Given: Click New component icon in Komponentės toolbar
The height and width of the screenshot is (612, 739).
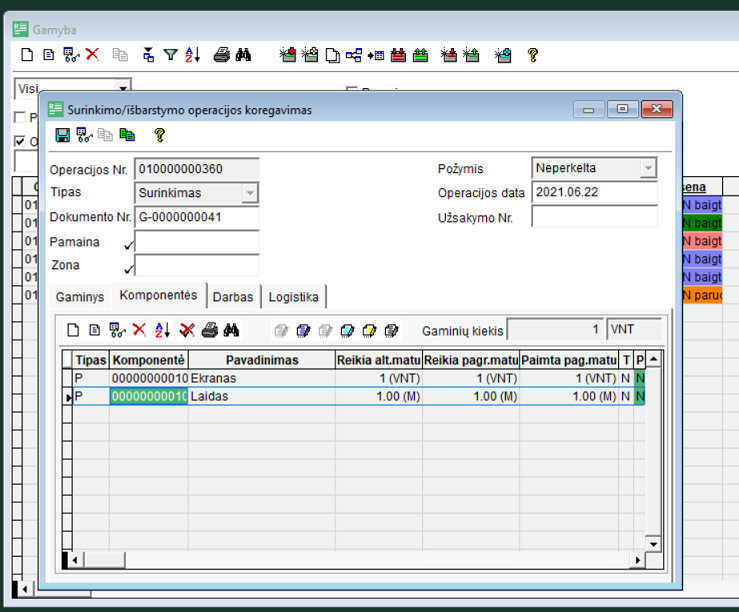Looking at the screenshot, I should pos(73,330).
